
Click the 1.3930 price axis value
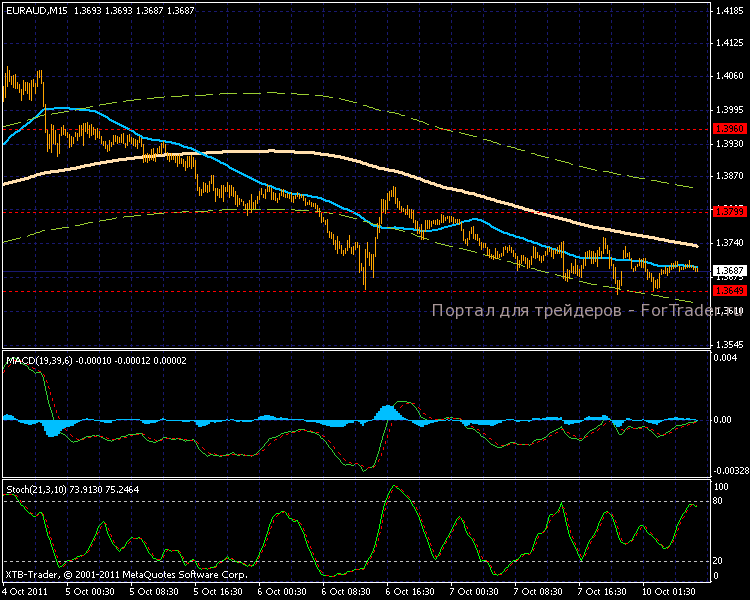pos(730,144)
